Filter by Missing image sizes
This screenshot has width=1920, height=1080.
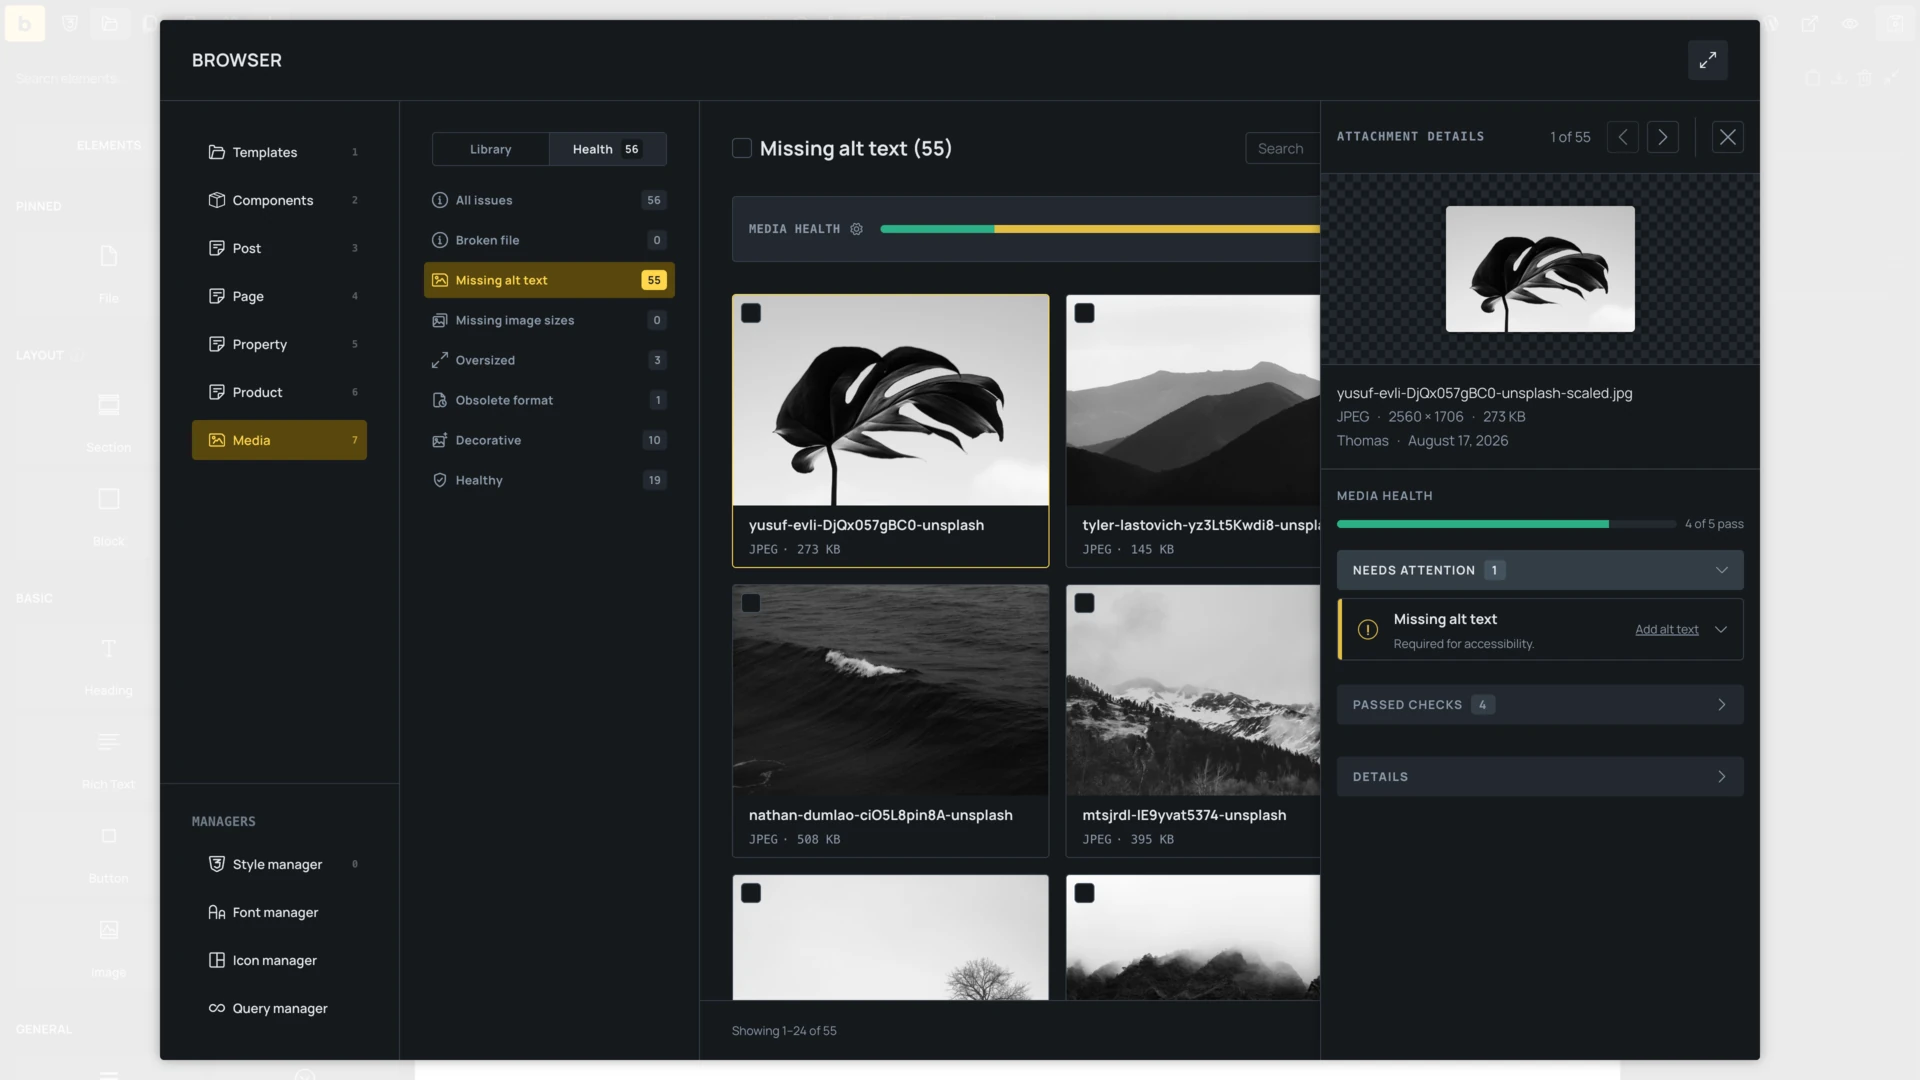549,320
